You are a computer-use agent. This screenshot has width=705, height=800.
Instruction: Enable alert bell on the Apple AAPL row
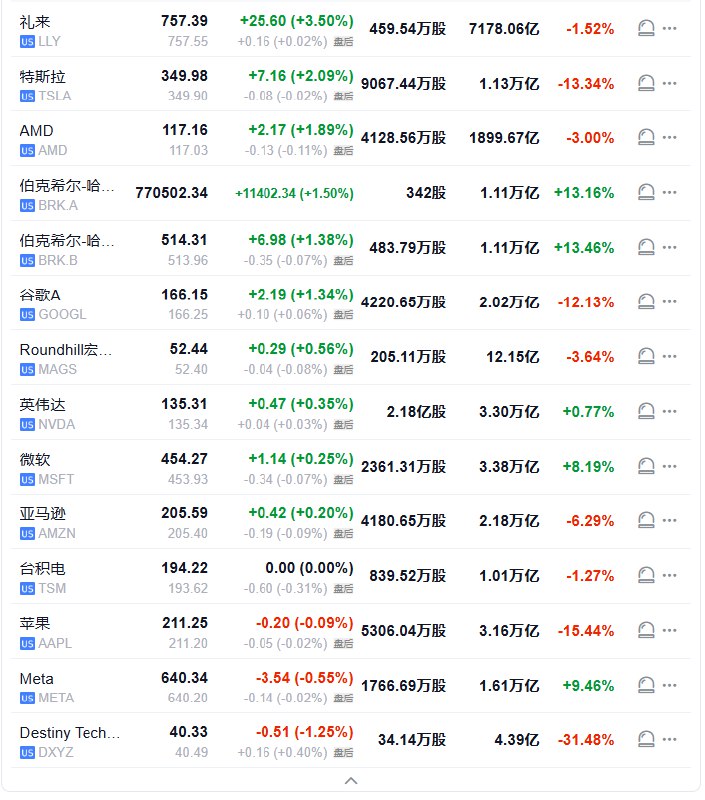click(646, 630)
